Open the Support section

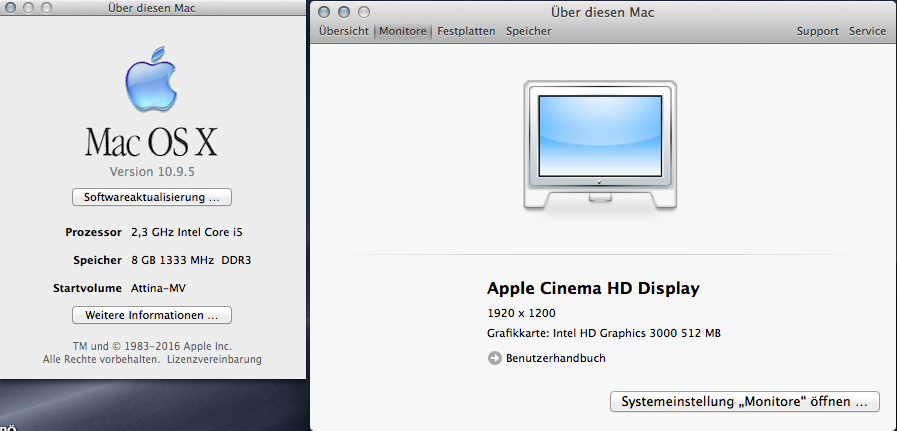[817, 31]
